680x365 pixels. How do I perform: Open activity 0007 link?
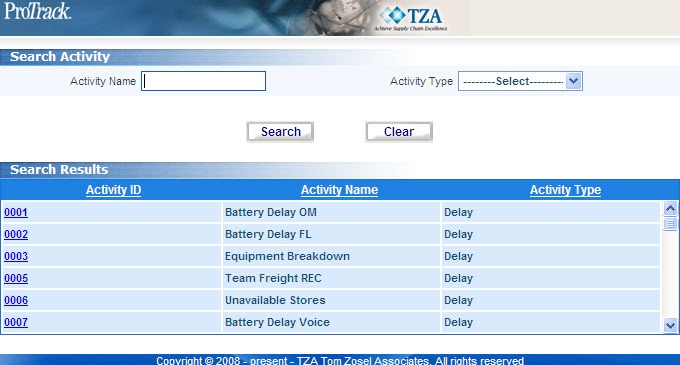point(16,323)
